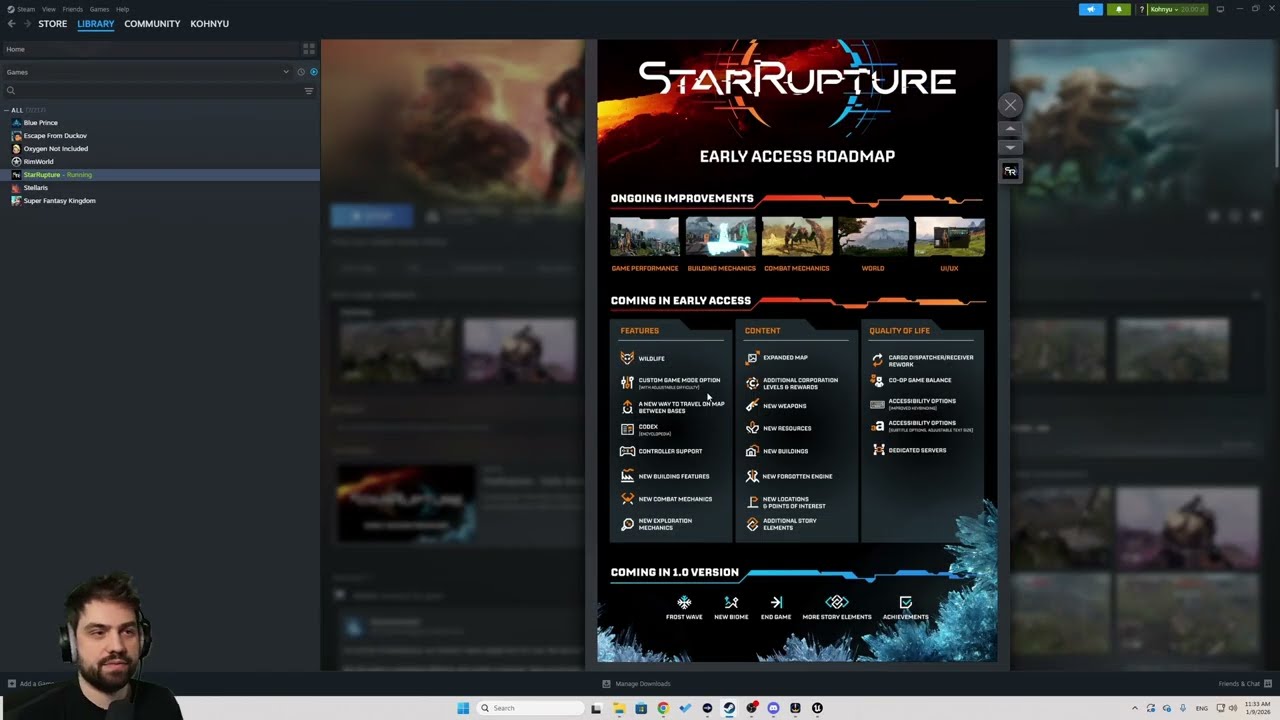This screenshot has height=720, width=1280.
Task: Click the Dedicated Servers icon
Action: (878, 450)
